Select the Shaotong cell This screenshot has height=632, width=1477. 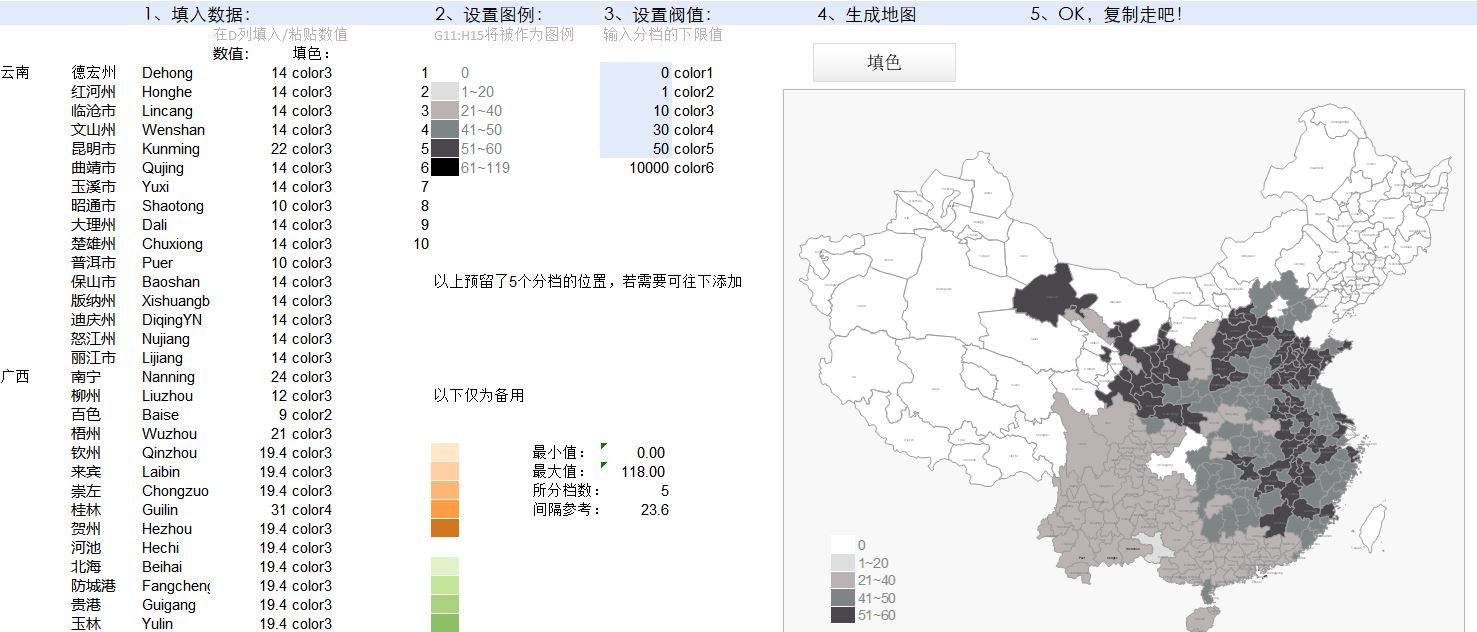click(175, 206)
